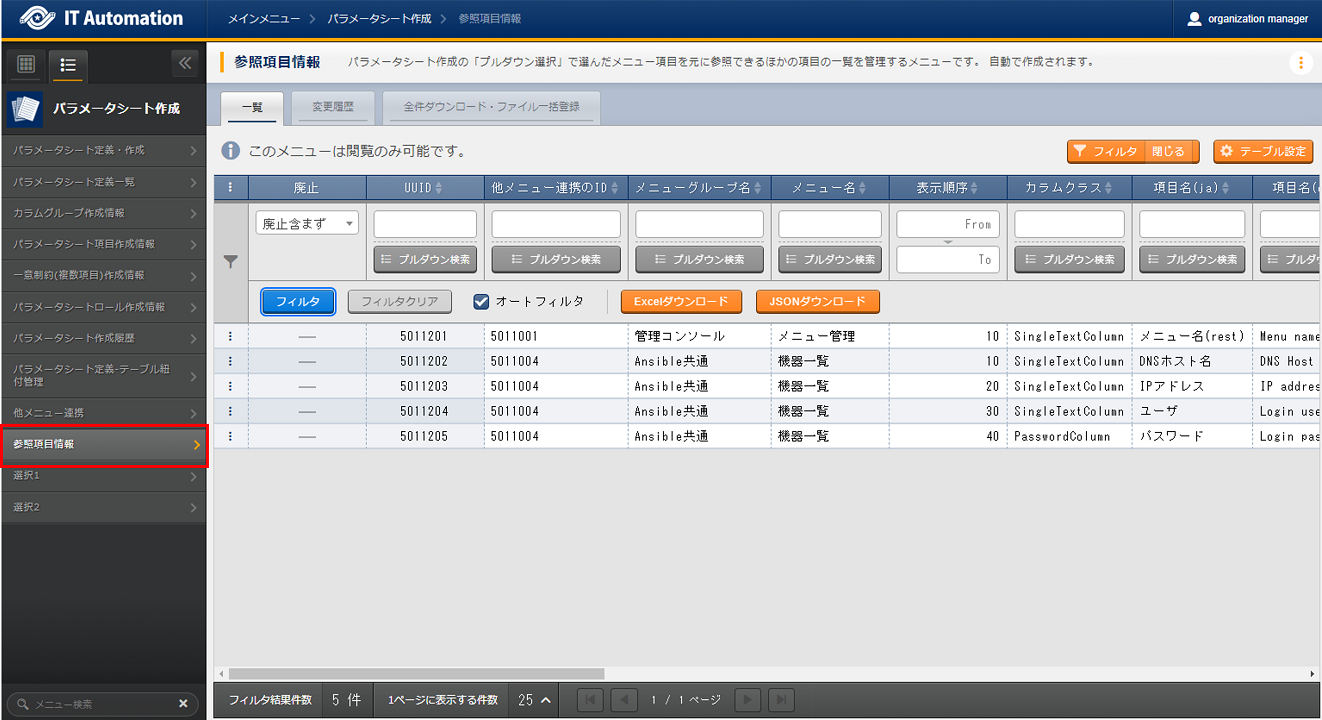Toggle the オートフィルタ checkbox

[481, 301]
